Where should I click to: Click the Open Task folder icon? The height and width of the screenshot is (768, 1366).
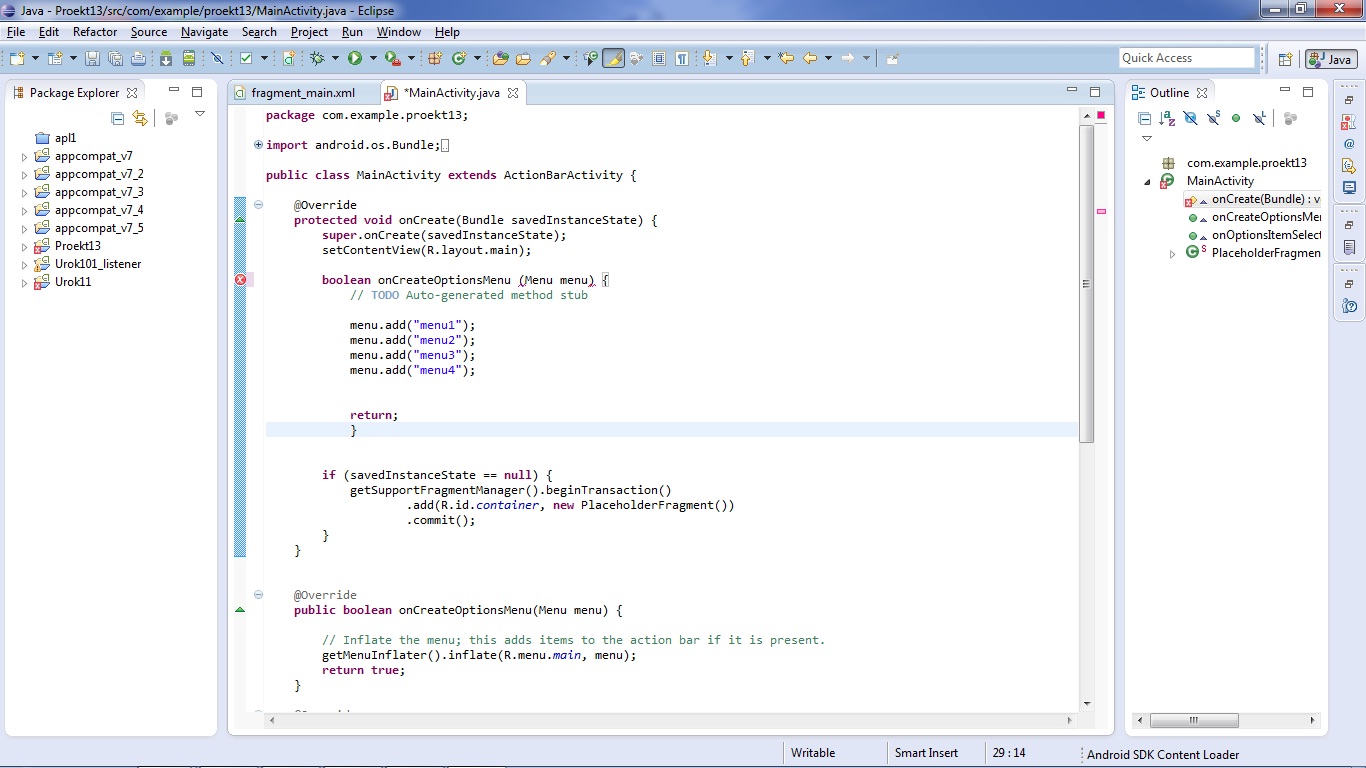[523, 59]
